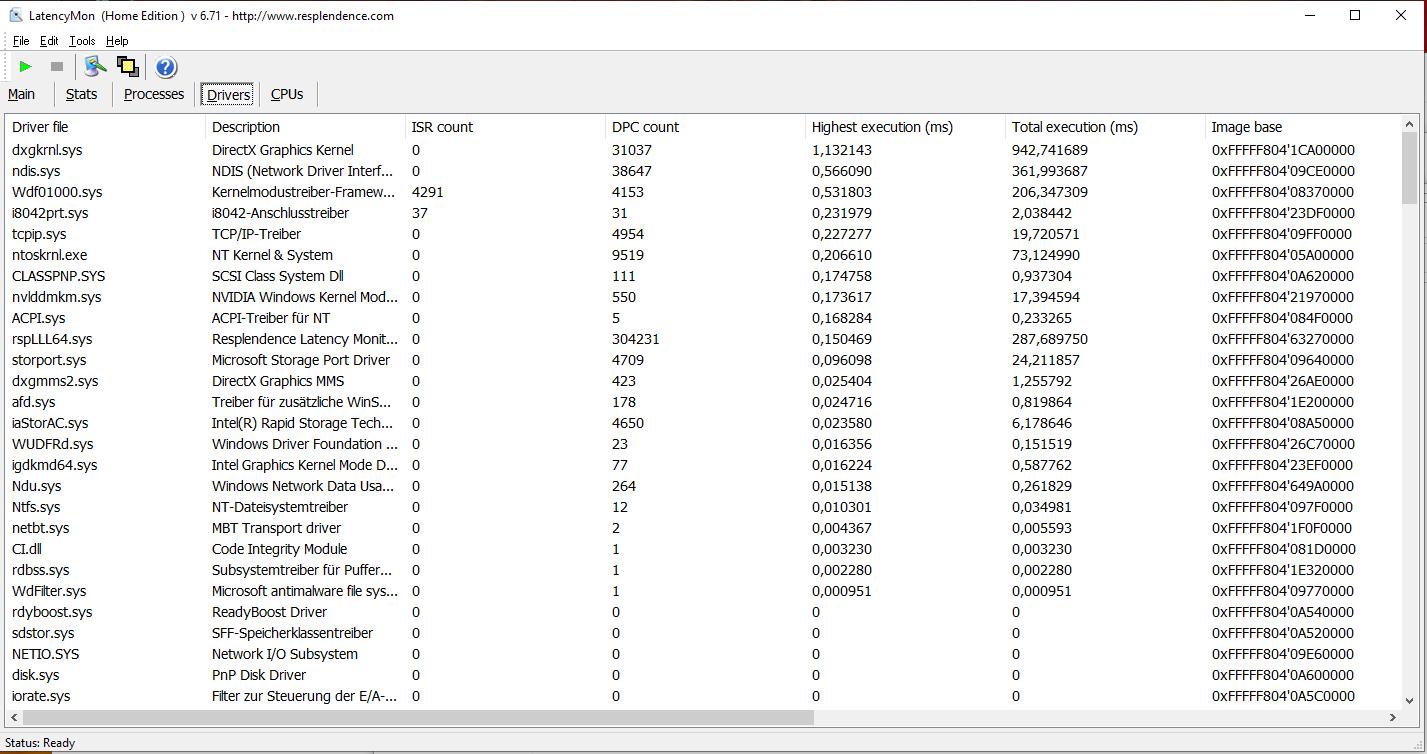Select the rspLLL64.sys driver row
The width and height of the screenshot is (1427, 754).
pos(704,339)
